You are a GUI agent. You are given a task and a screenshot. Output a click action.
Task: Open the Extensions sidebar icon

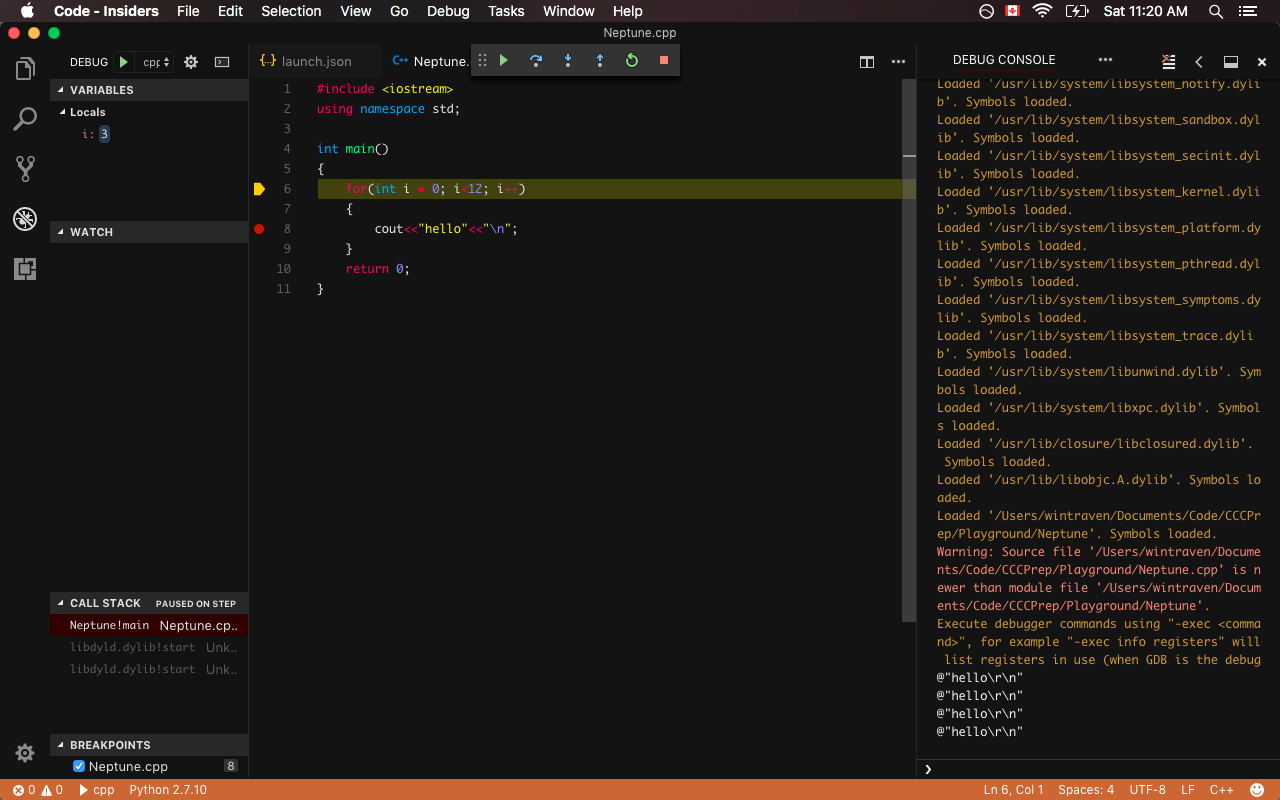pos(25,268)
